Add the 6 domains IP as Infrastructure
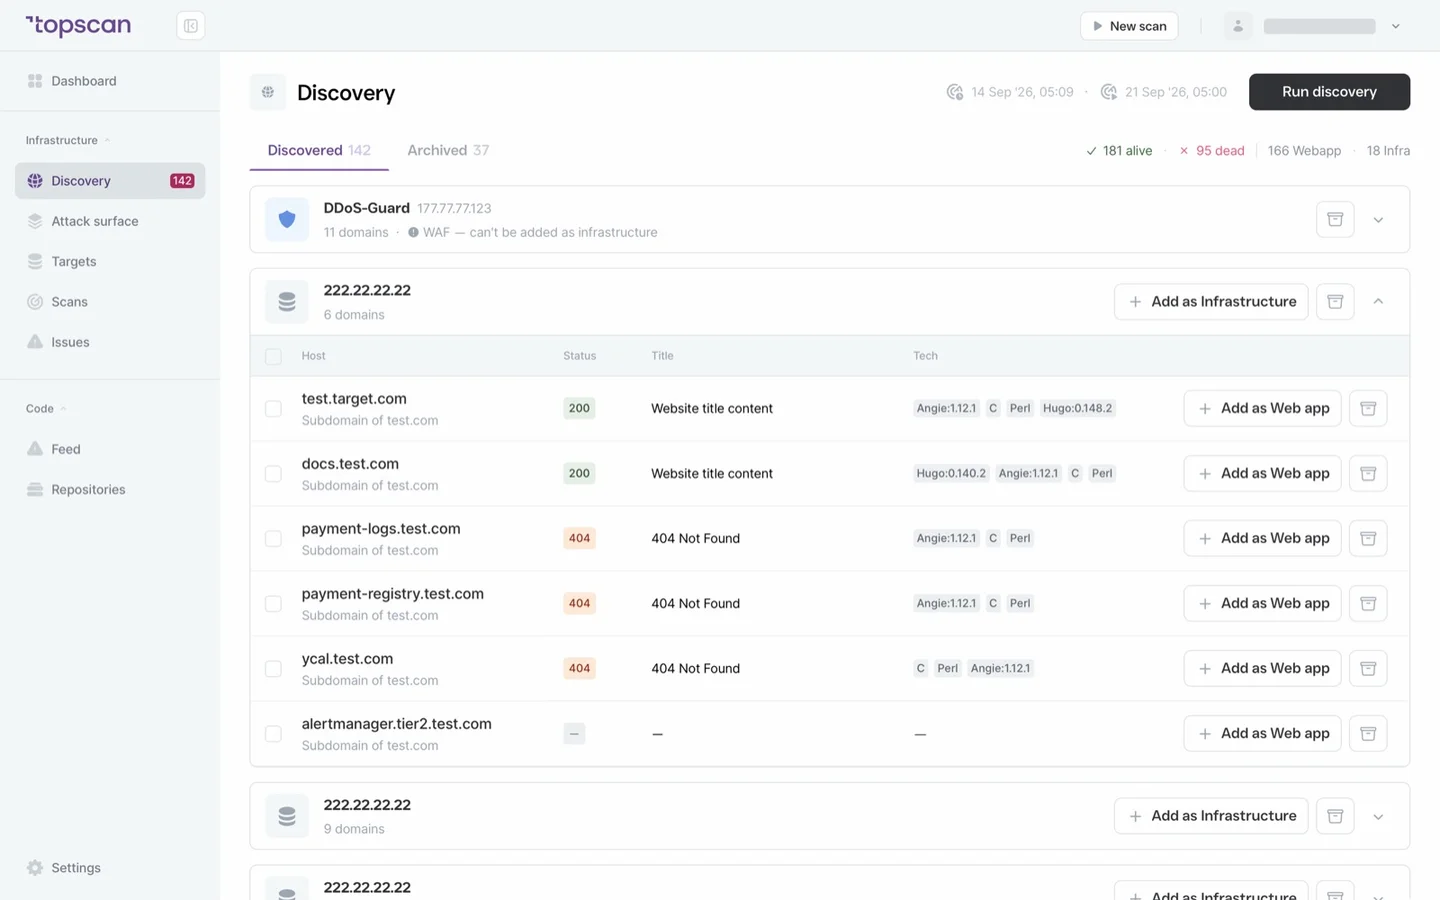1440x900 pixels. point(1211,301)
